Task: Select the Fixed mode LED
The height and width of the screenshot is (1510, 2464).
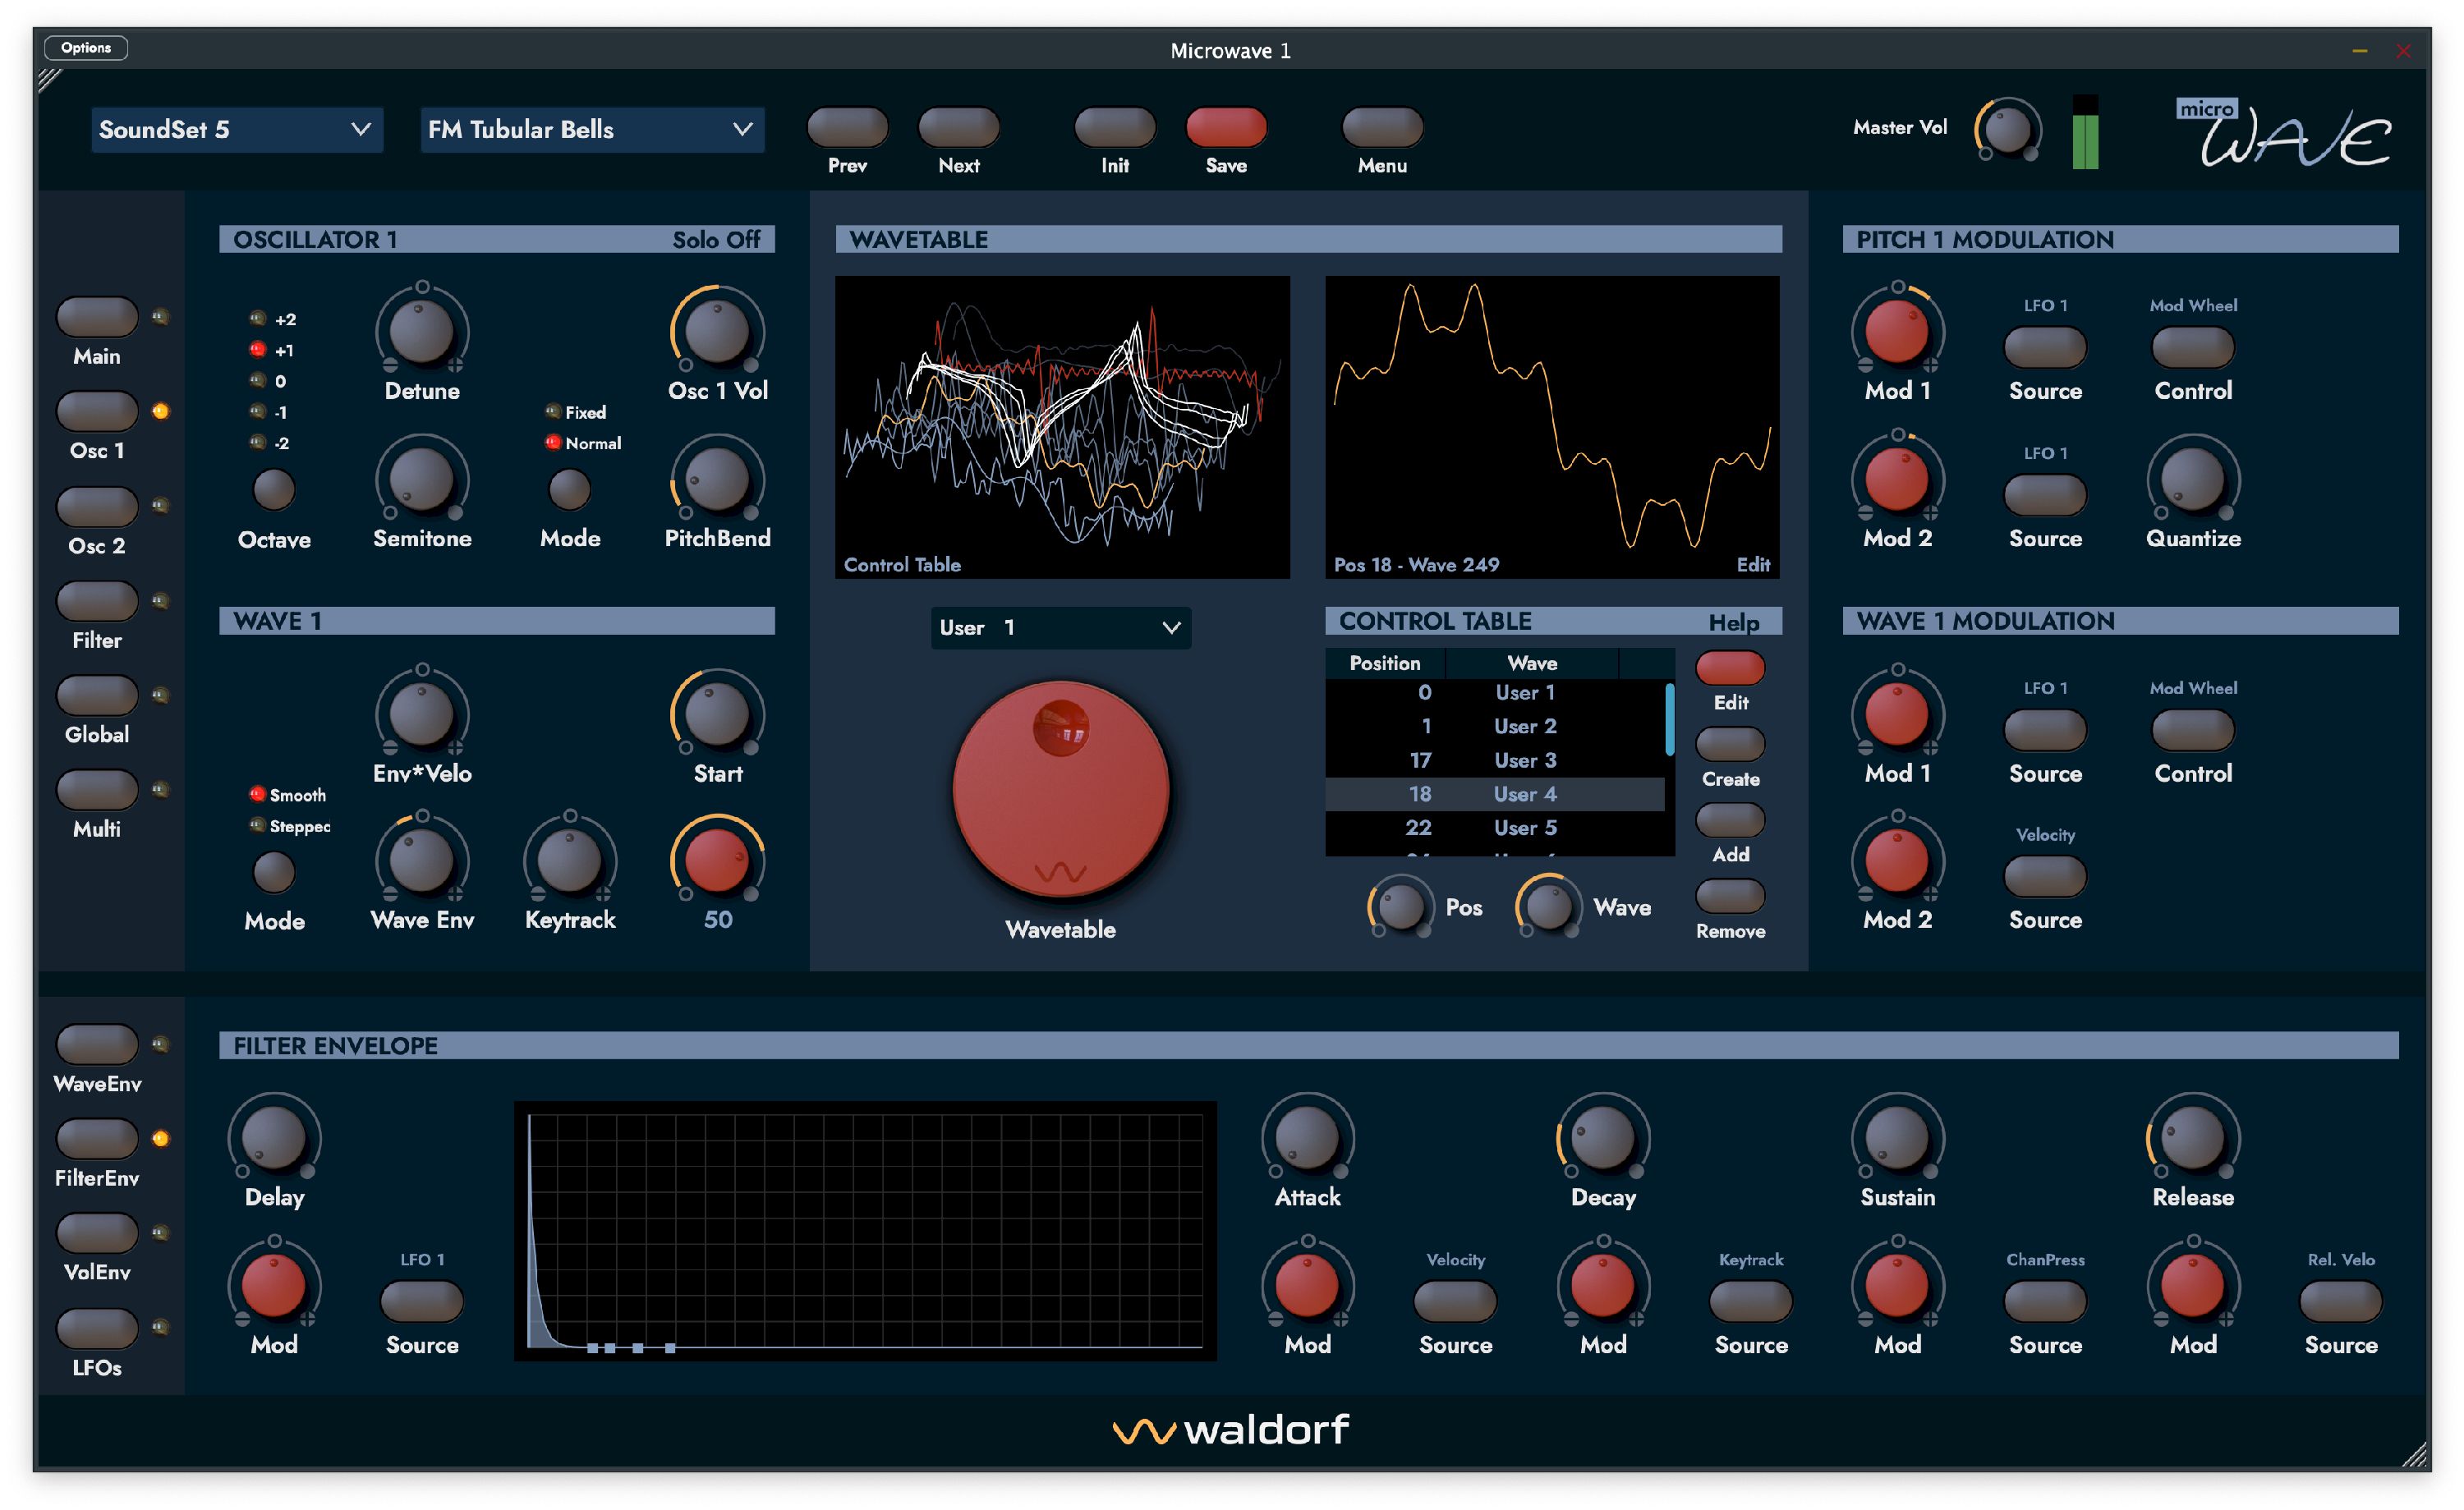Action: click(553, 411)
